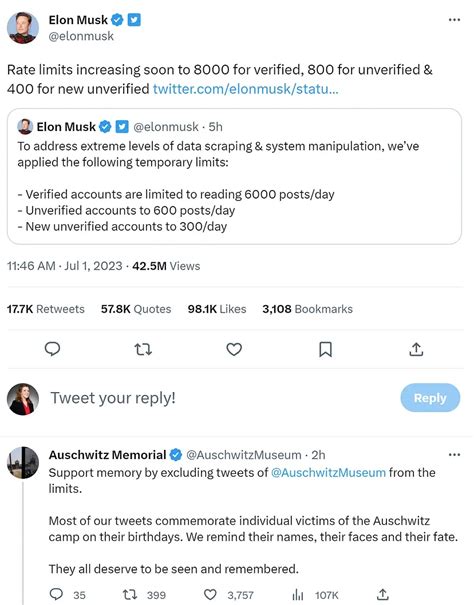The width and height of the screenshot is (474, 605).
Task: Reply to the Auschwitz Memorial tweet
Action: tap(57, 594)
